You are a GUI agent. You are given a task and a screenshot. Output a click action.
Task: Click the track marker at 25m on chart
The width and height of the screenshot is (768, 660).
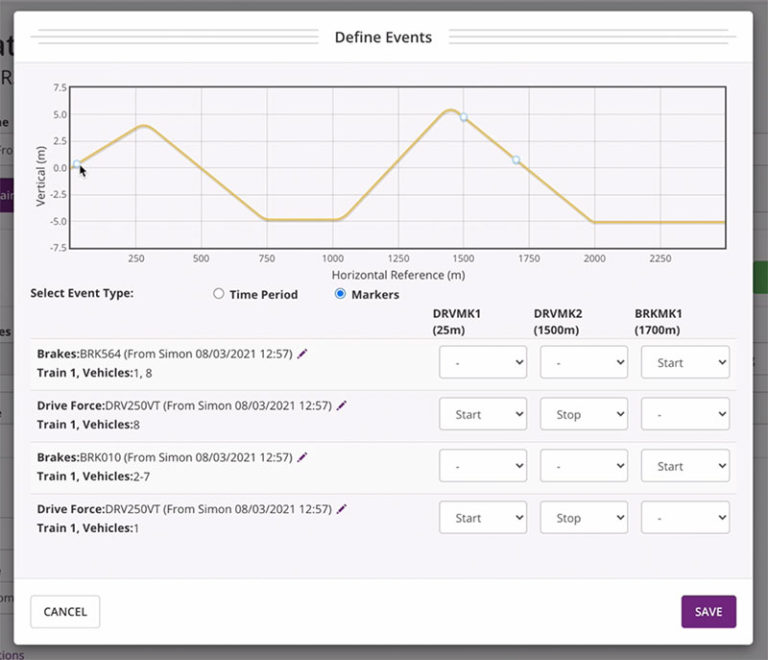[77, 164]
